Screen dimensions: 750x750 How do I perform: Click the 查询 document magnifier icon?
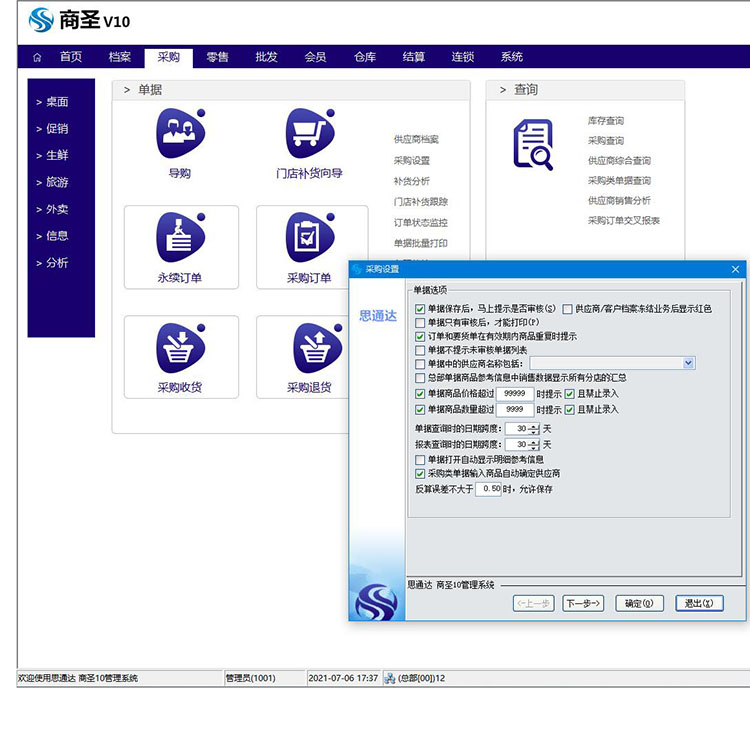pos(533,144)
